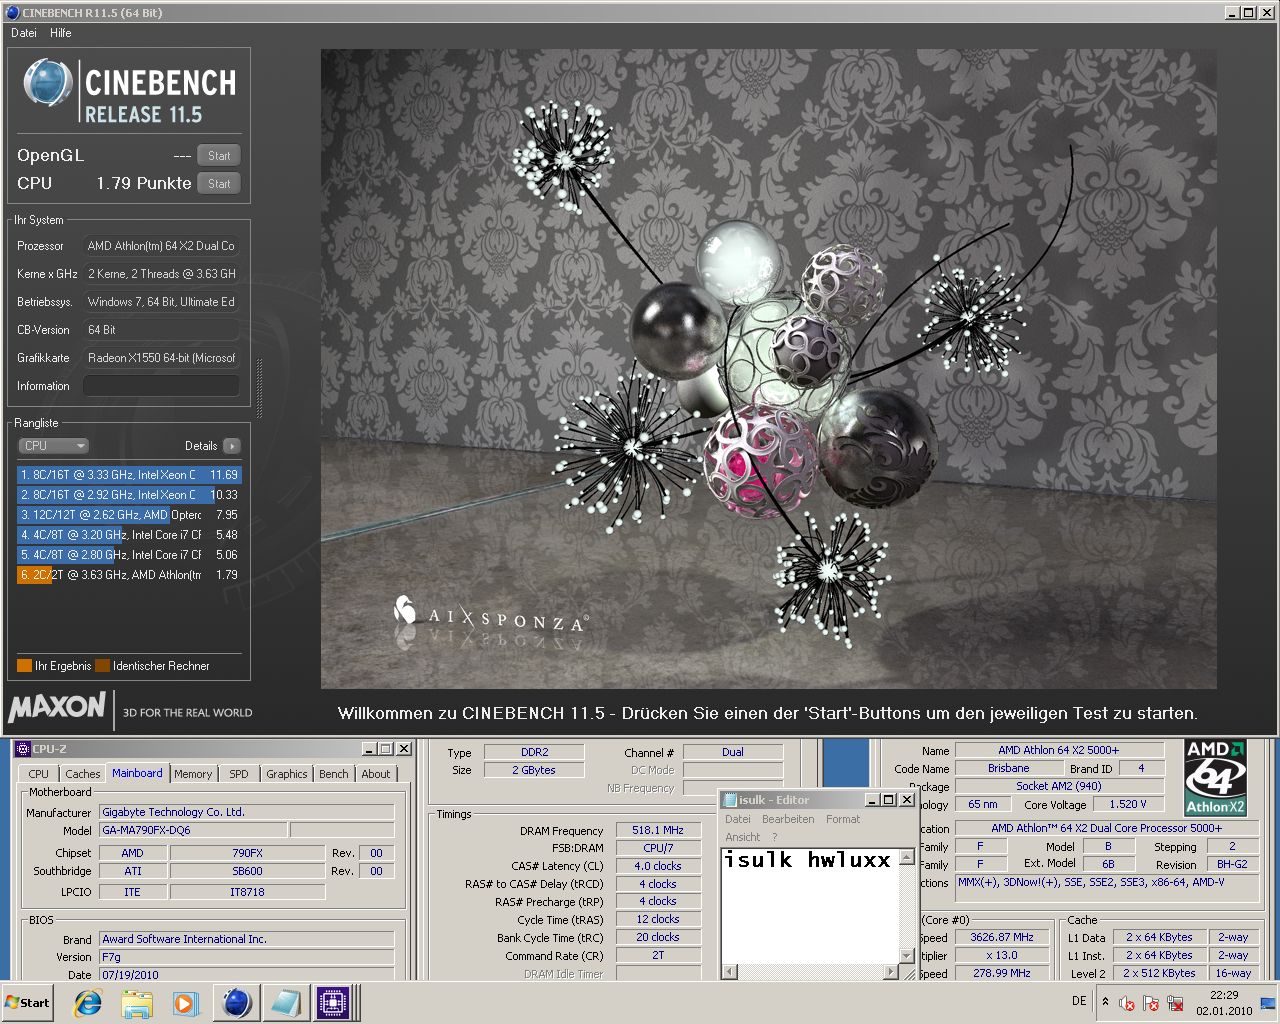Click Editor vertical scrollbar down arrow
The width and height of the screenshot is (1280, 1024).
[x=908, y=956]
